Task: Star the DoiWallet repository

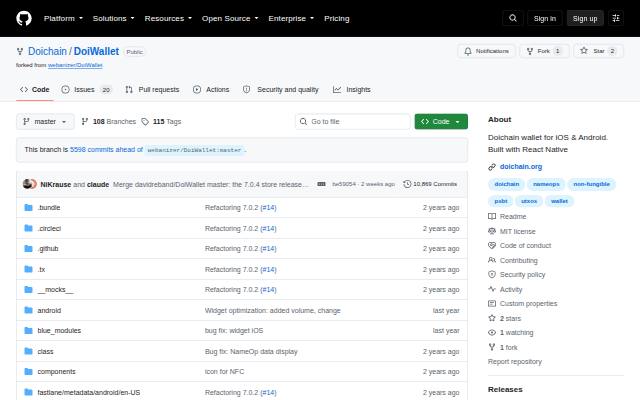Action: (598, 51)
